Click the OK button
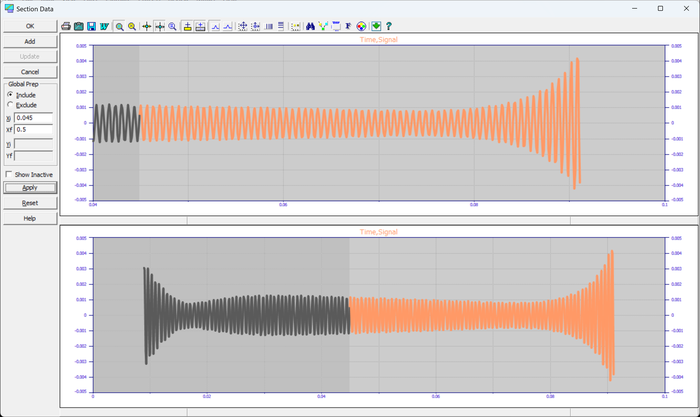700x417 pixels. [x=30, y=26]
